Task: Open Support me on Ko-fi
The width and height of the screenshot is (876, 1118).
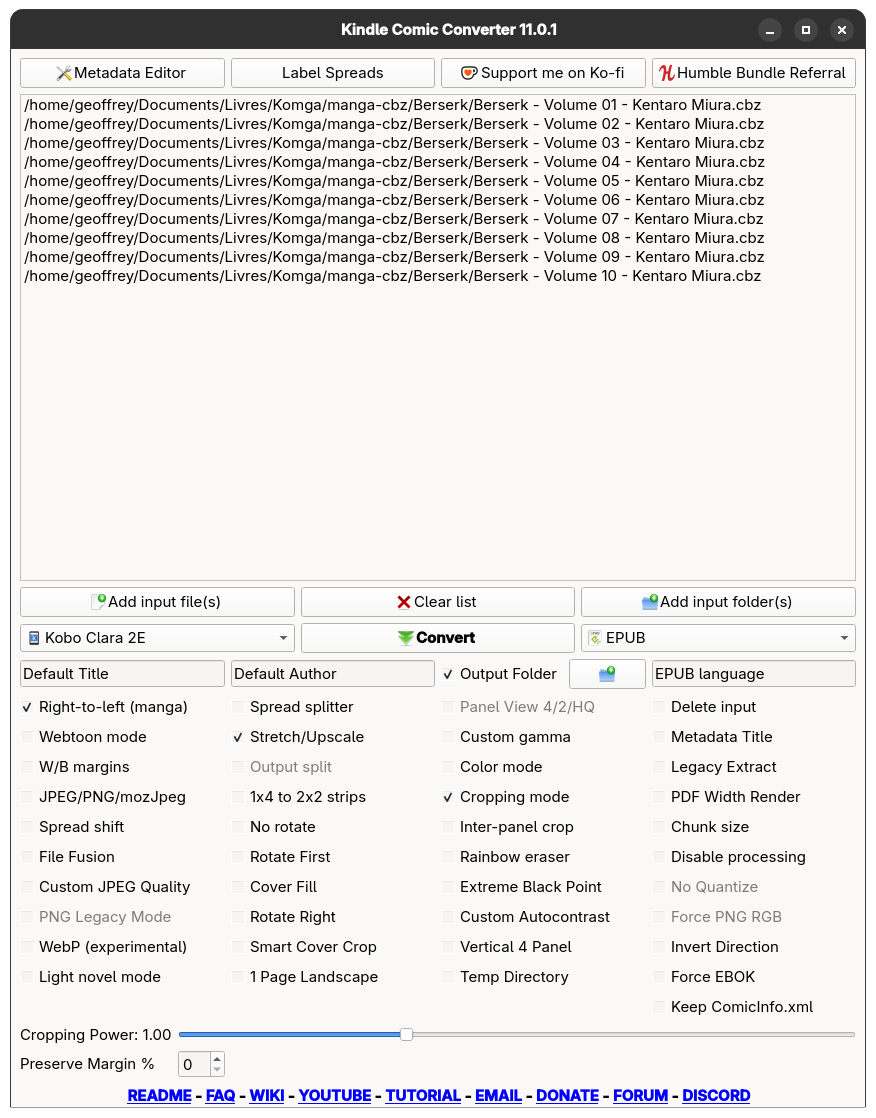Action: [543, 73]
